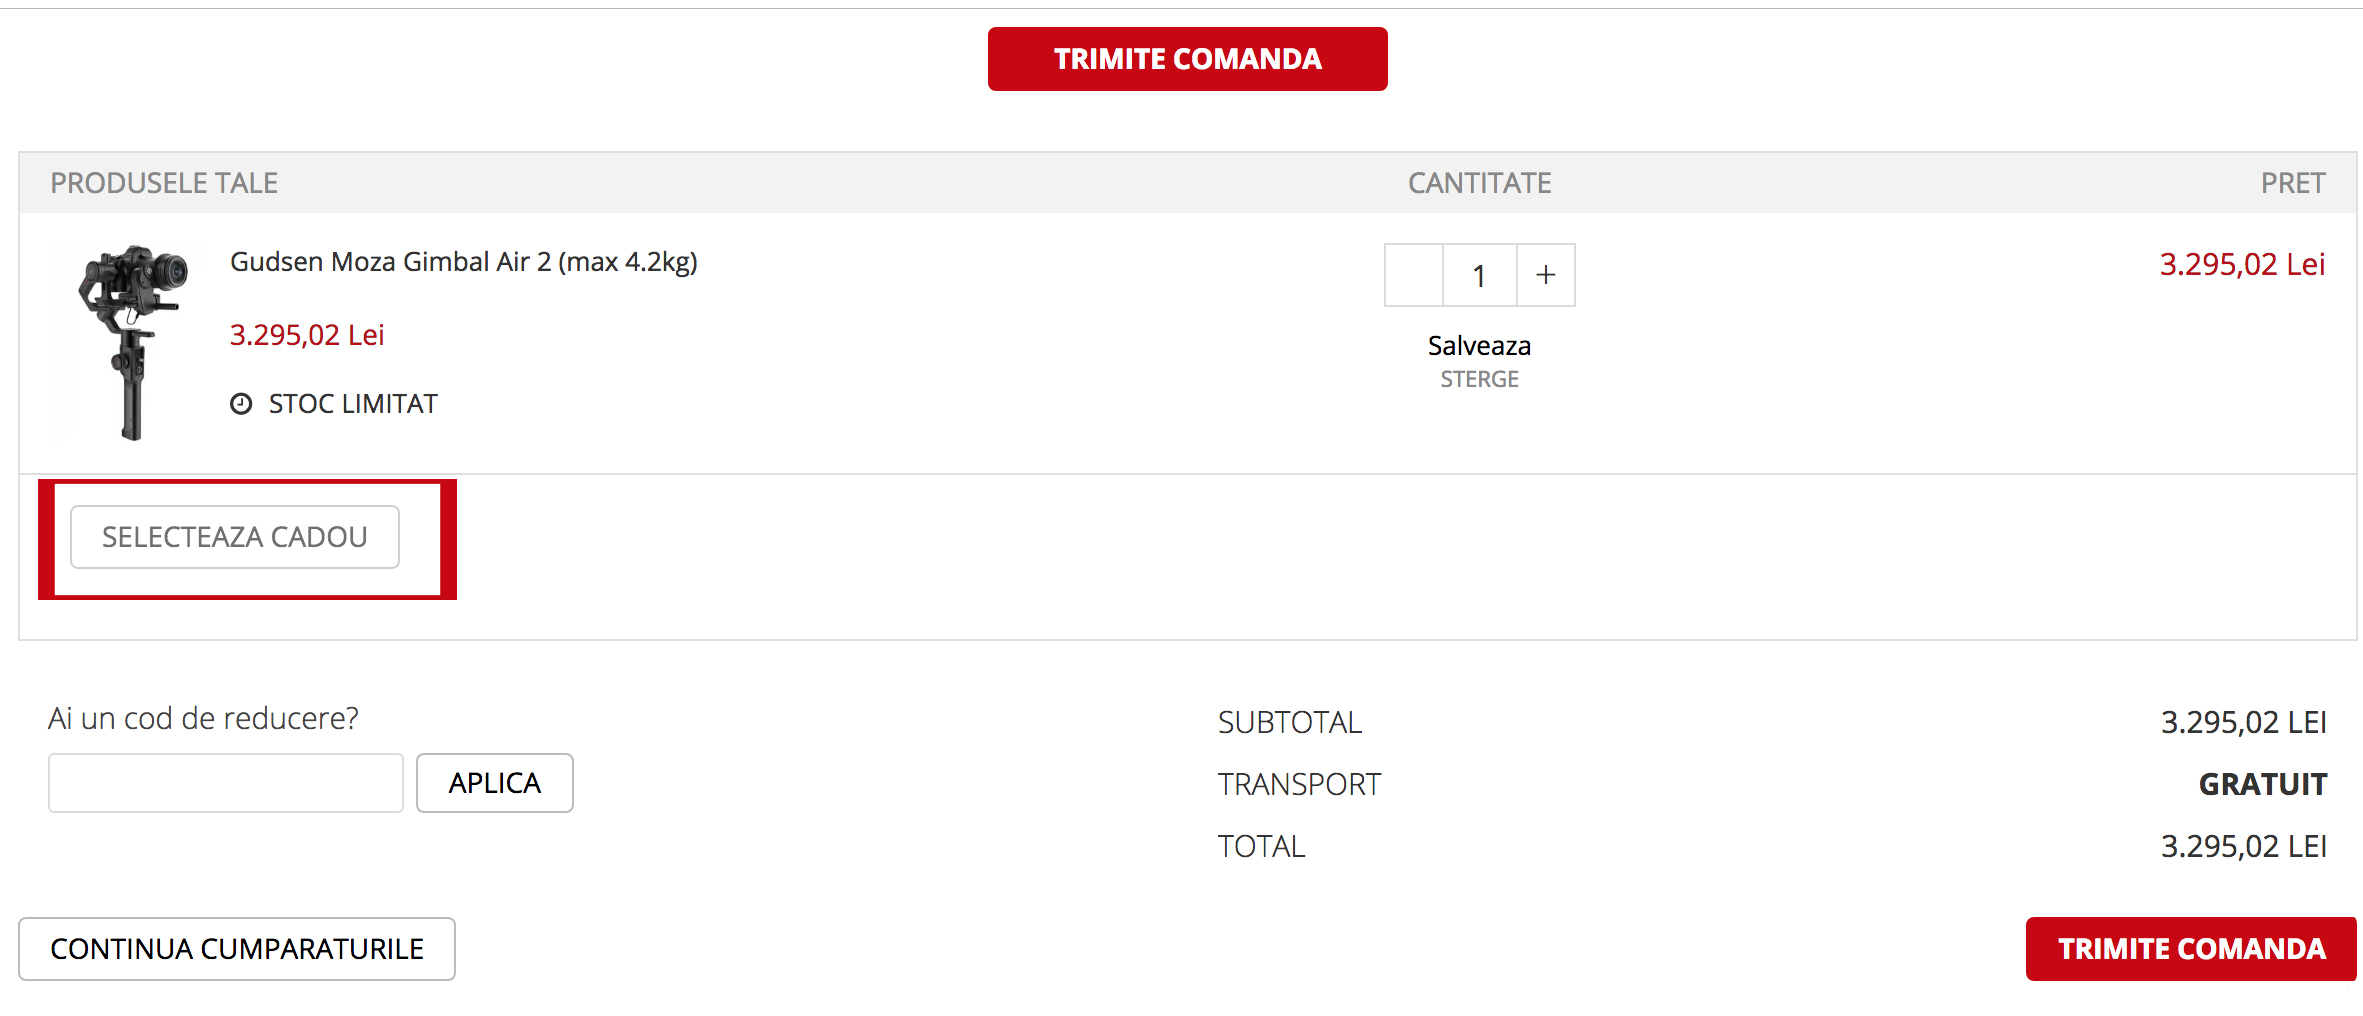Screen dimensions: 2363x1016
Task: Click the SELECTEAZA CADOU button
Action: tap(235, 537)
